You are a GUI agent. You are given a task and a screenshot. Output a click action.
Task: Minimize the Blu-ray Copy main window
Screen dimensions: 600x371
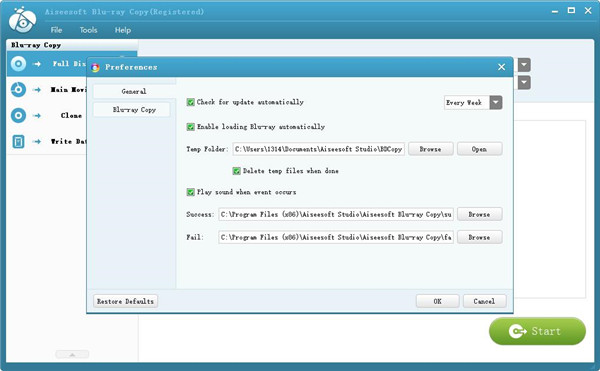pyautogui.click(x=555, y=11)
